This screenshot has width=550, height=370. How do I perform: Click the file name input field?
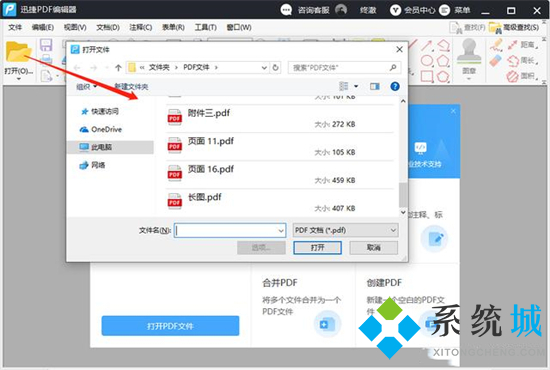[x=230, y=231]
